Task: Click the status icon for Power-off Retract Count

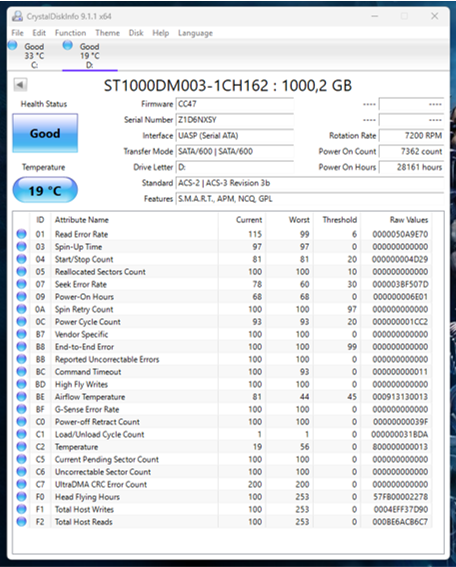Action: tap(22, 422)
